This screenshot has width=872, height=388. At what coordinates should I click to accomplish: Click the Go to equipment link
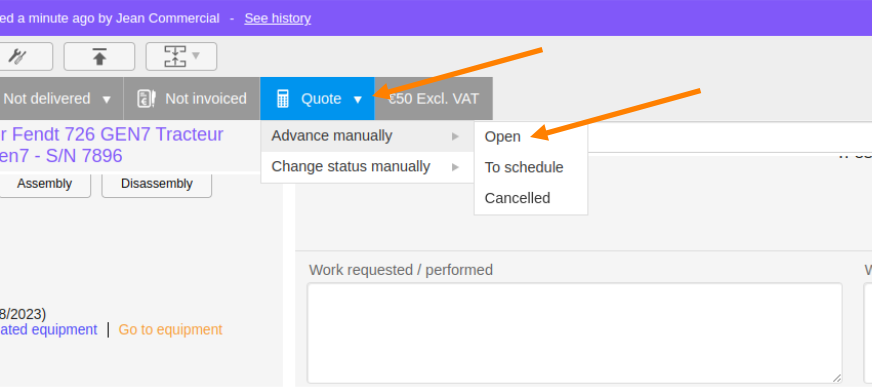pos(170,330)
